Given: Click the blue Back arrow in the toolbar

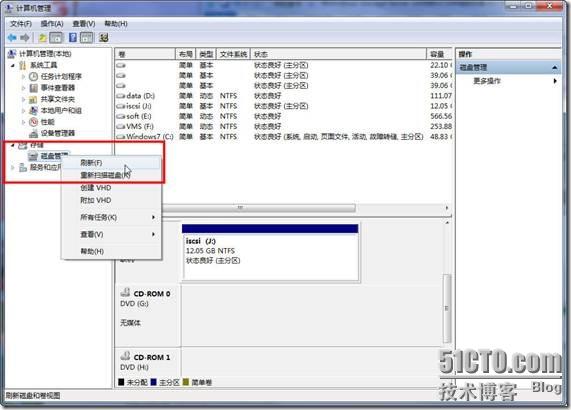Looking at the screenshot, I should (12, 38).
